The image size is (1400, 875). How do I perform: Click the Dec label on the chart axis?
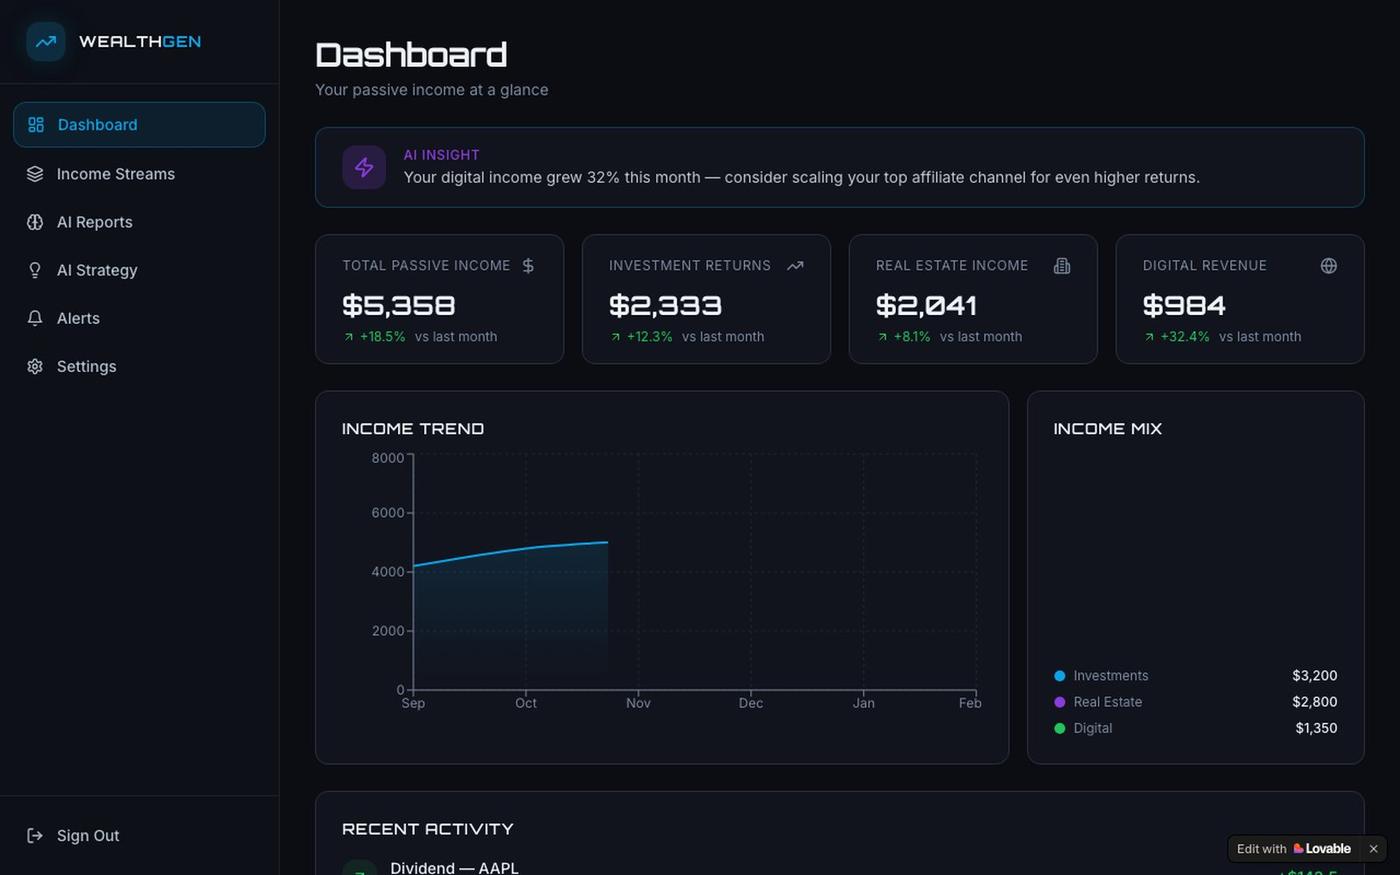751,703
